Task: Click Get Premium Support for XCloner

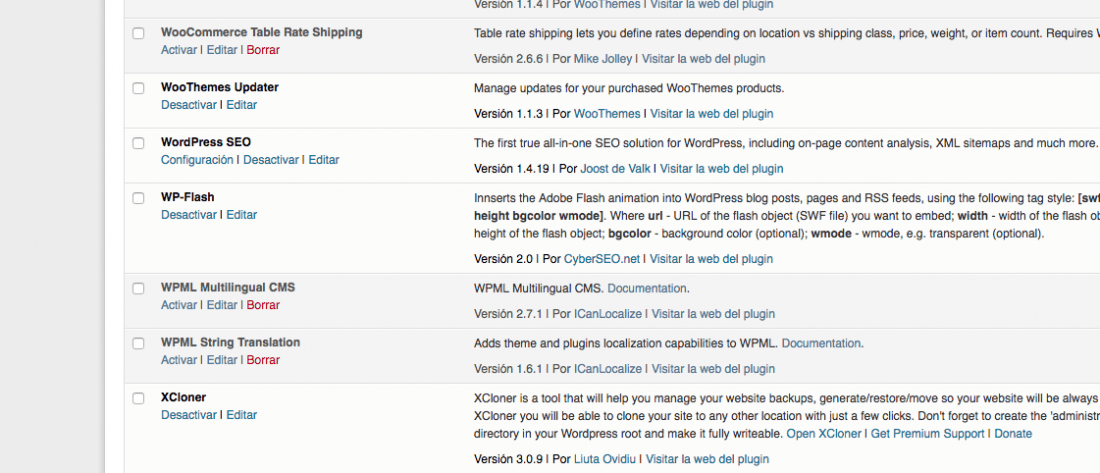Action: pyautogui.click(x=927, y=434)
